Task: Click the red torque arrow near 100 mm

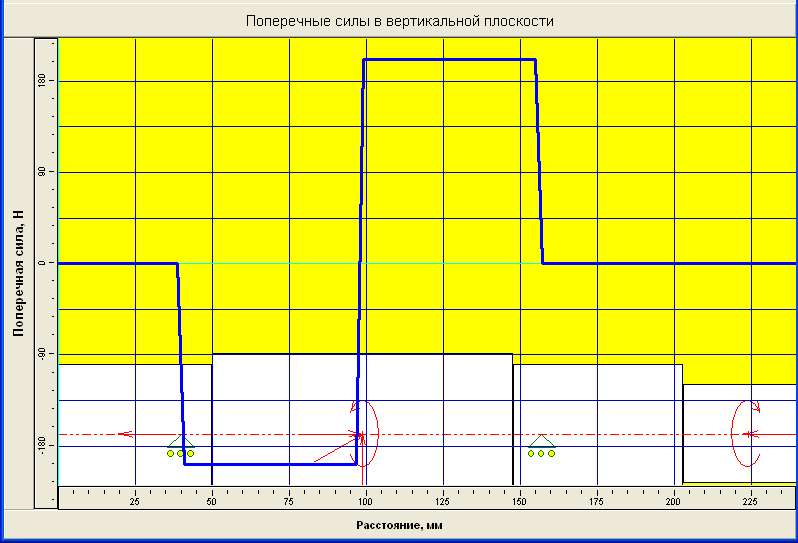Action: (365, 433)
